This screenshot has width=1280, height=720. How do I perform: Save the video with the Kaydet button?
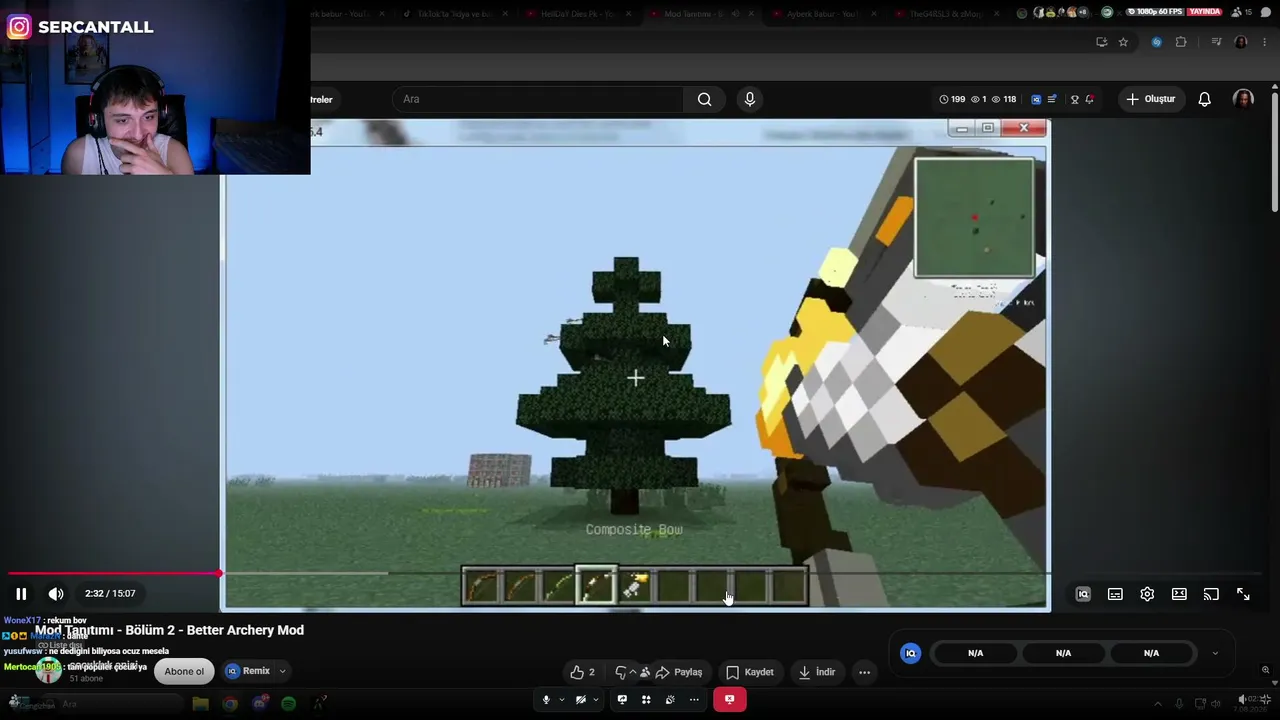(x=750, y=672)
